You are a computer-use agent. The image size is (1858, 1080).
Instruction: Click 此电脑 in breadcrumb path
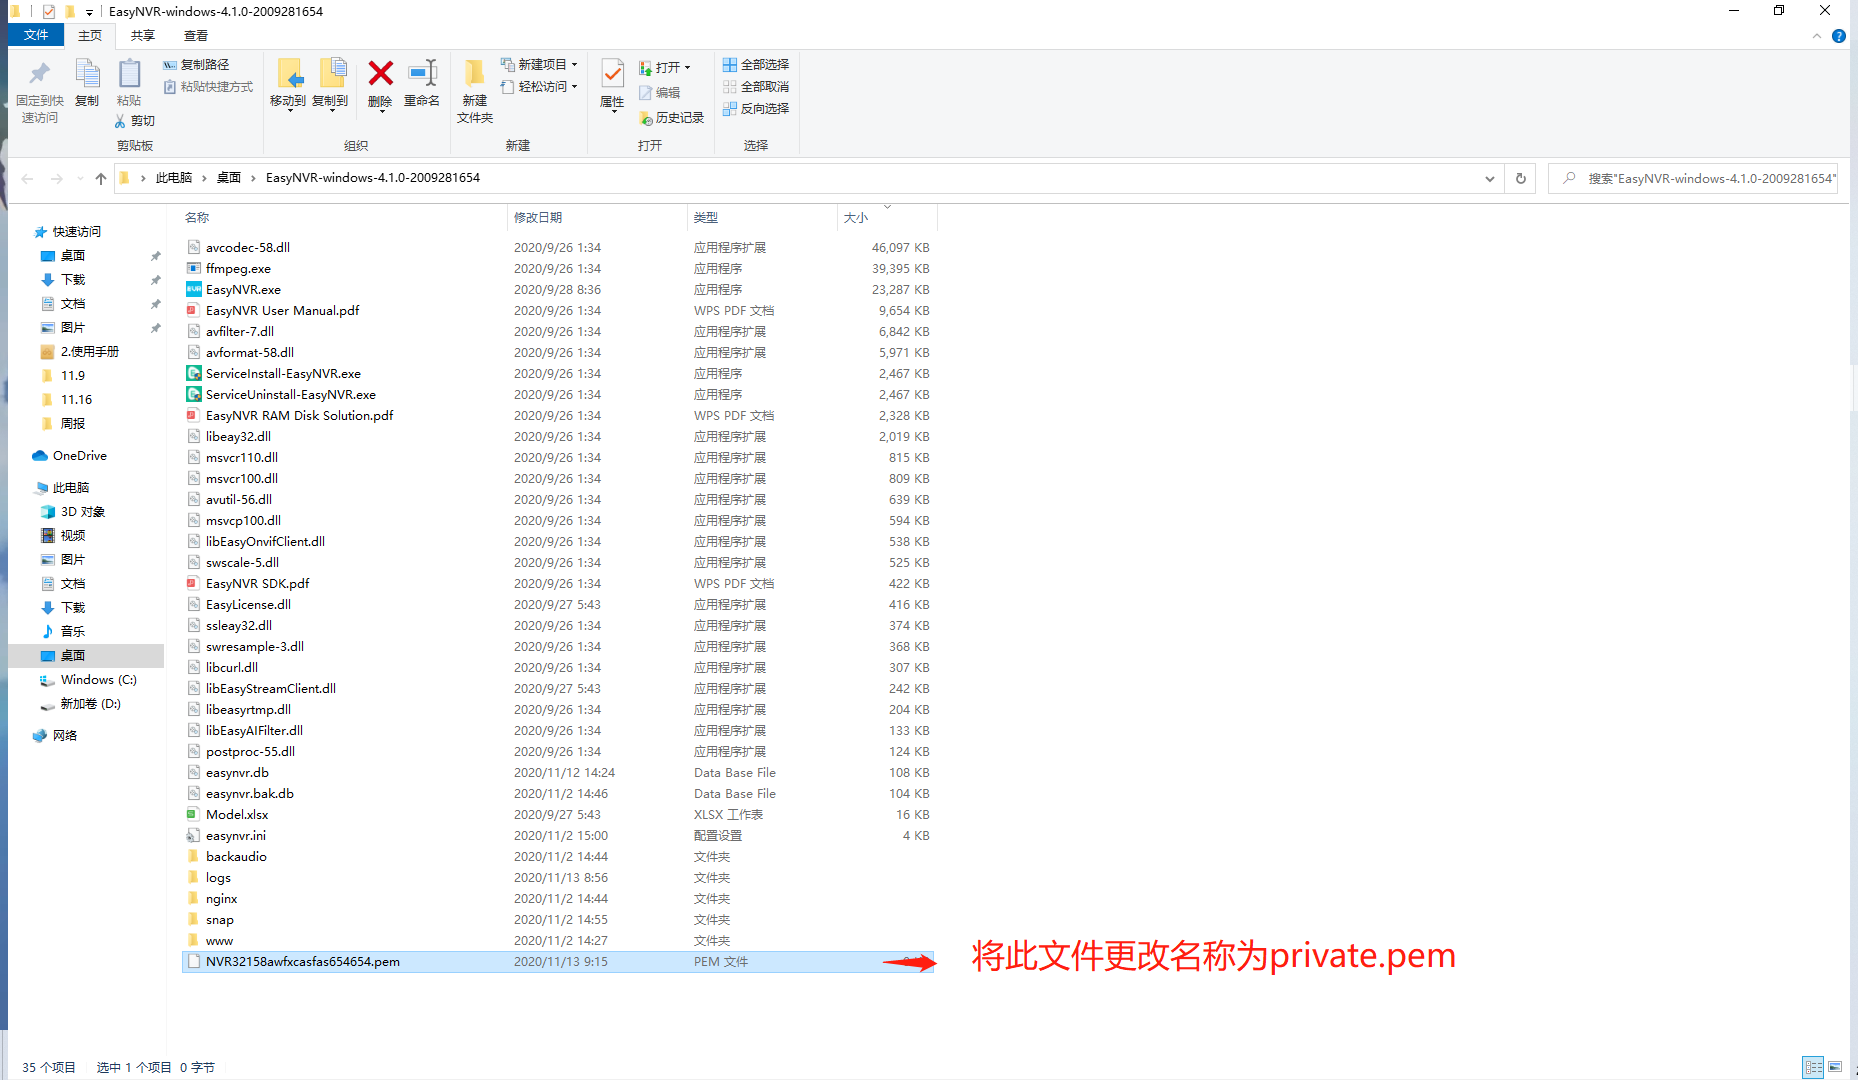point(174,178)
